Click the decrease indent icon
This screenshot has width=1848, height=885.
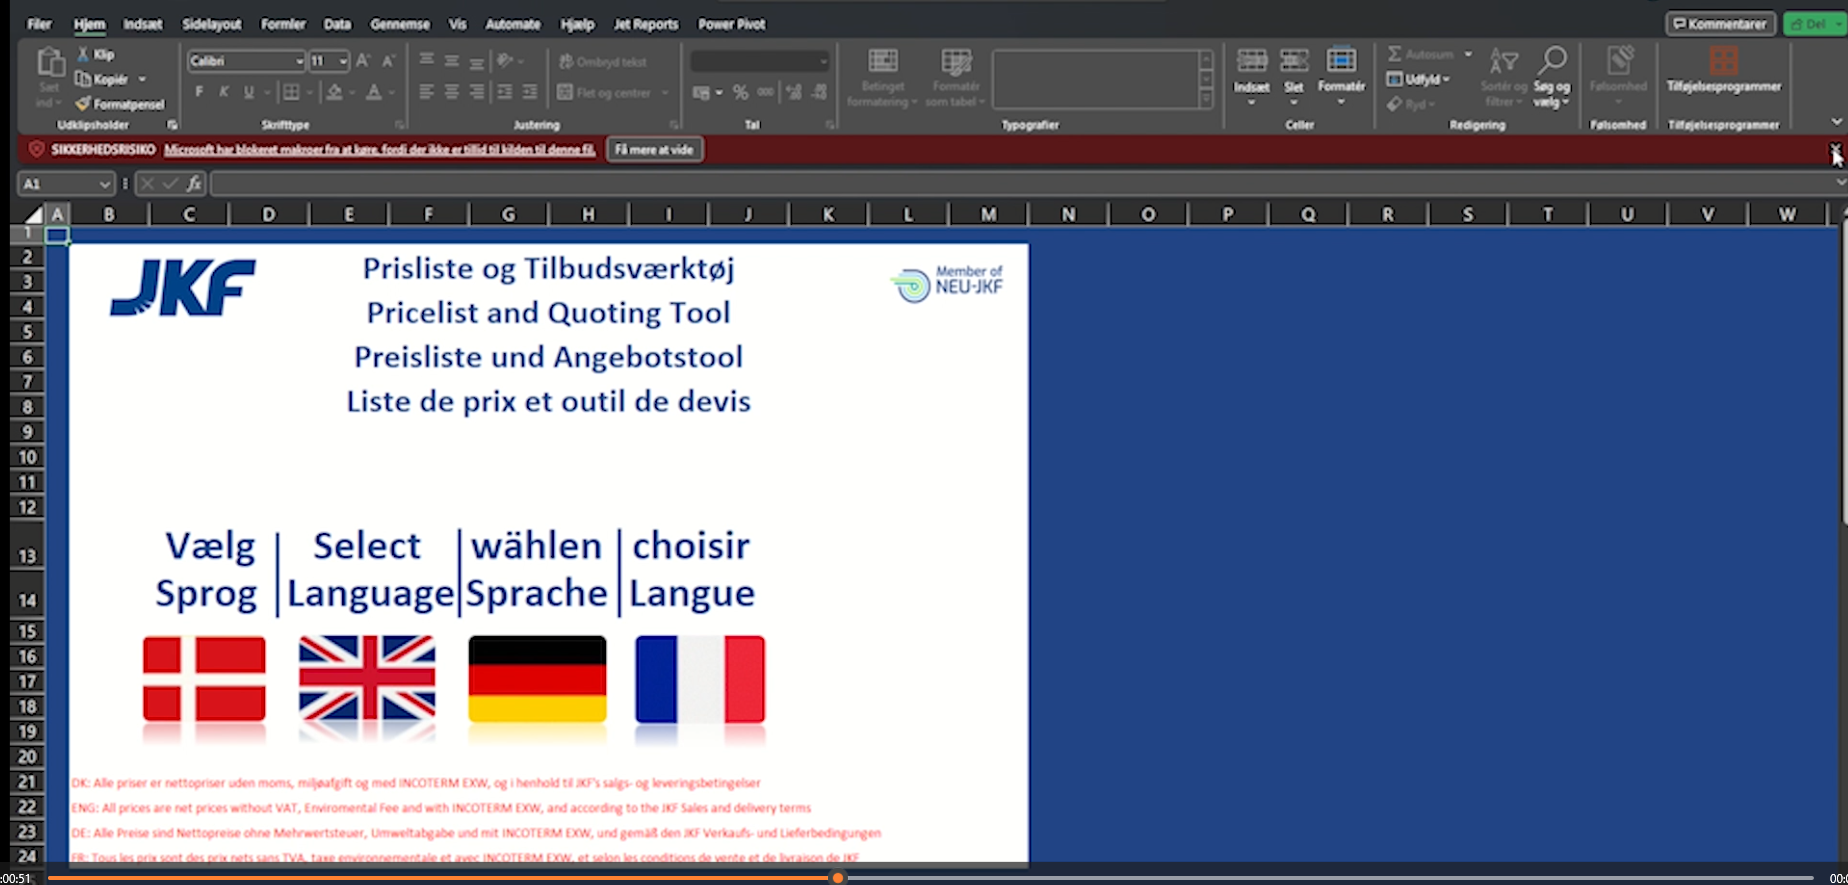click(505, 92)
